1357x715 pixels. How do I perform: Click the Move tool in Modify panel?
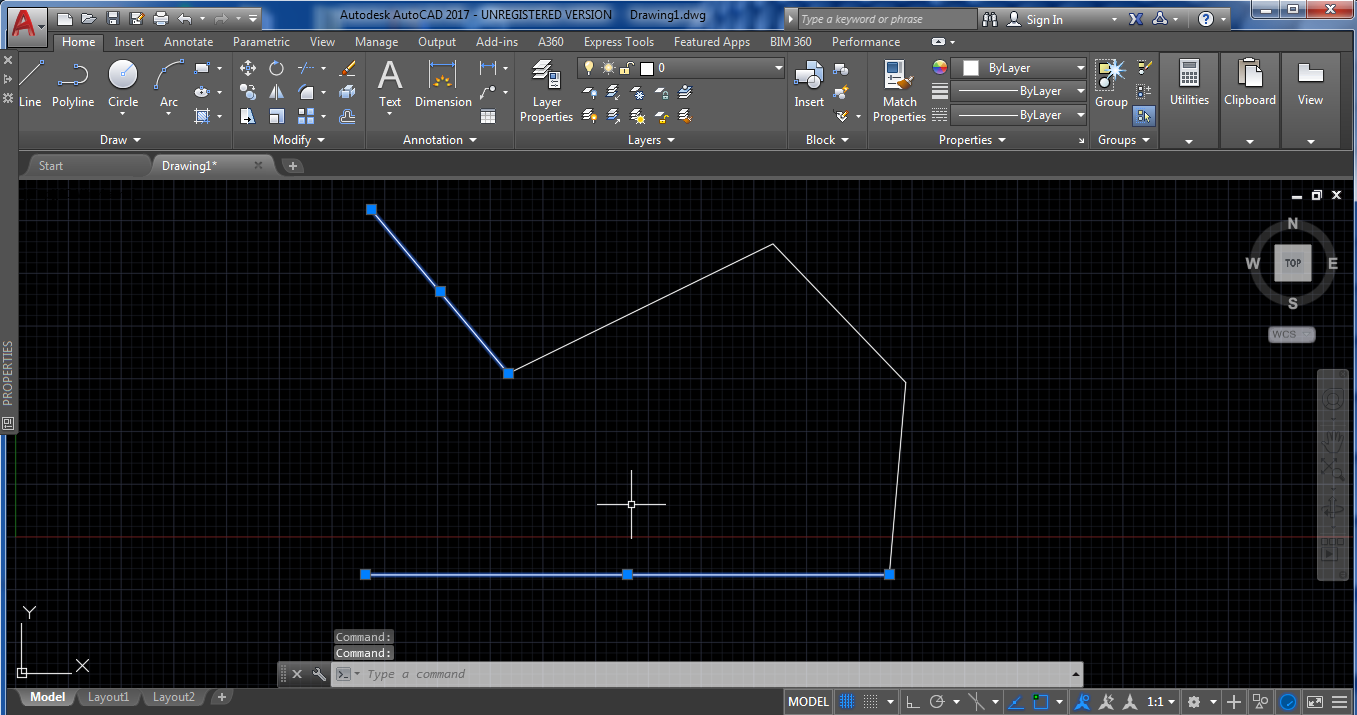248,68
